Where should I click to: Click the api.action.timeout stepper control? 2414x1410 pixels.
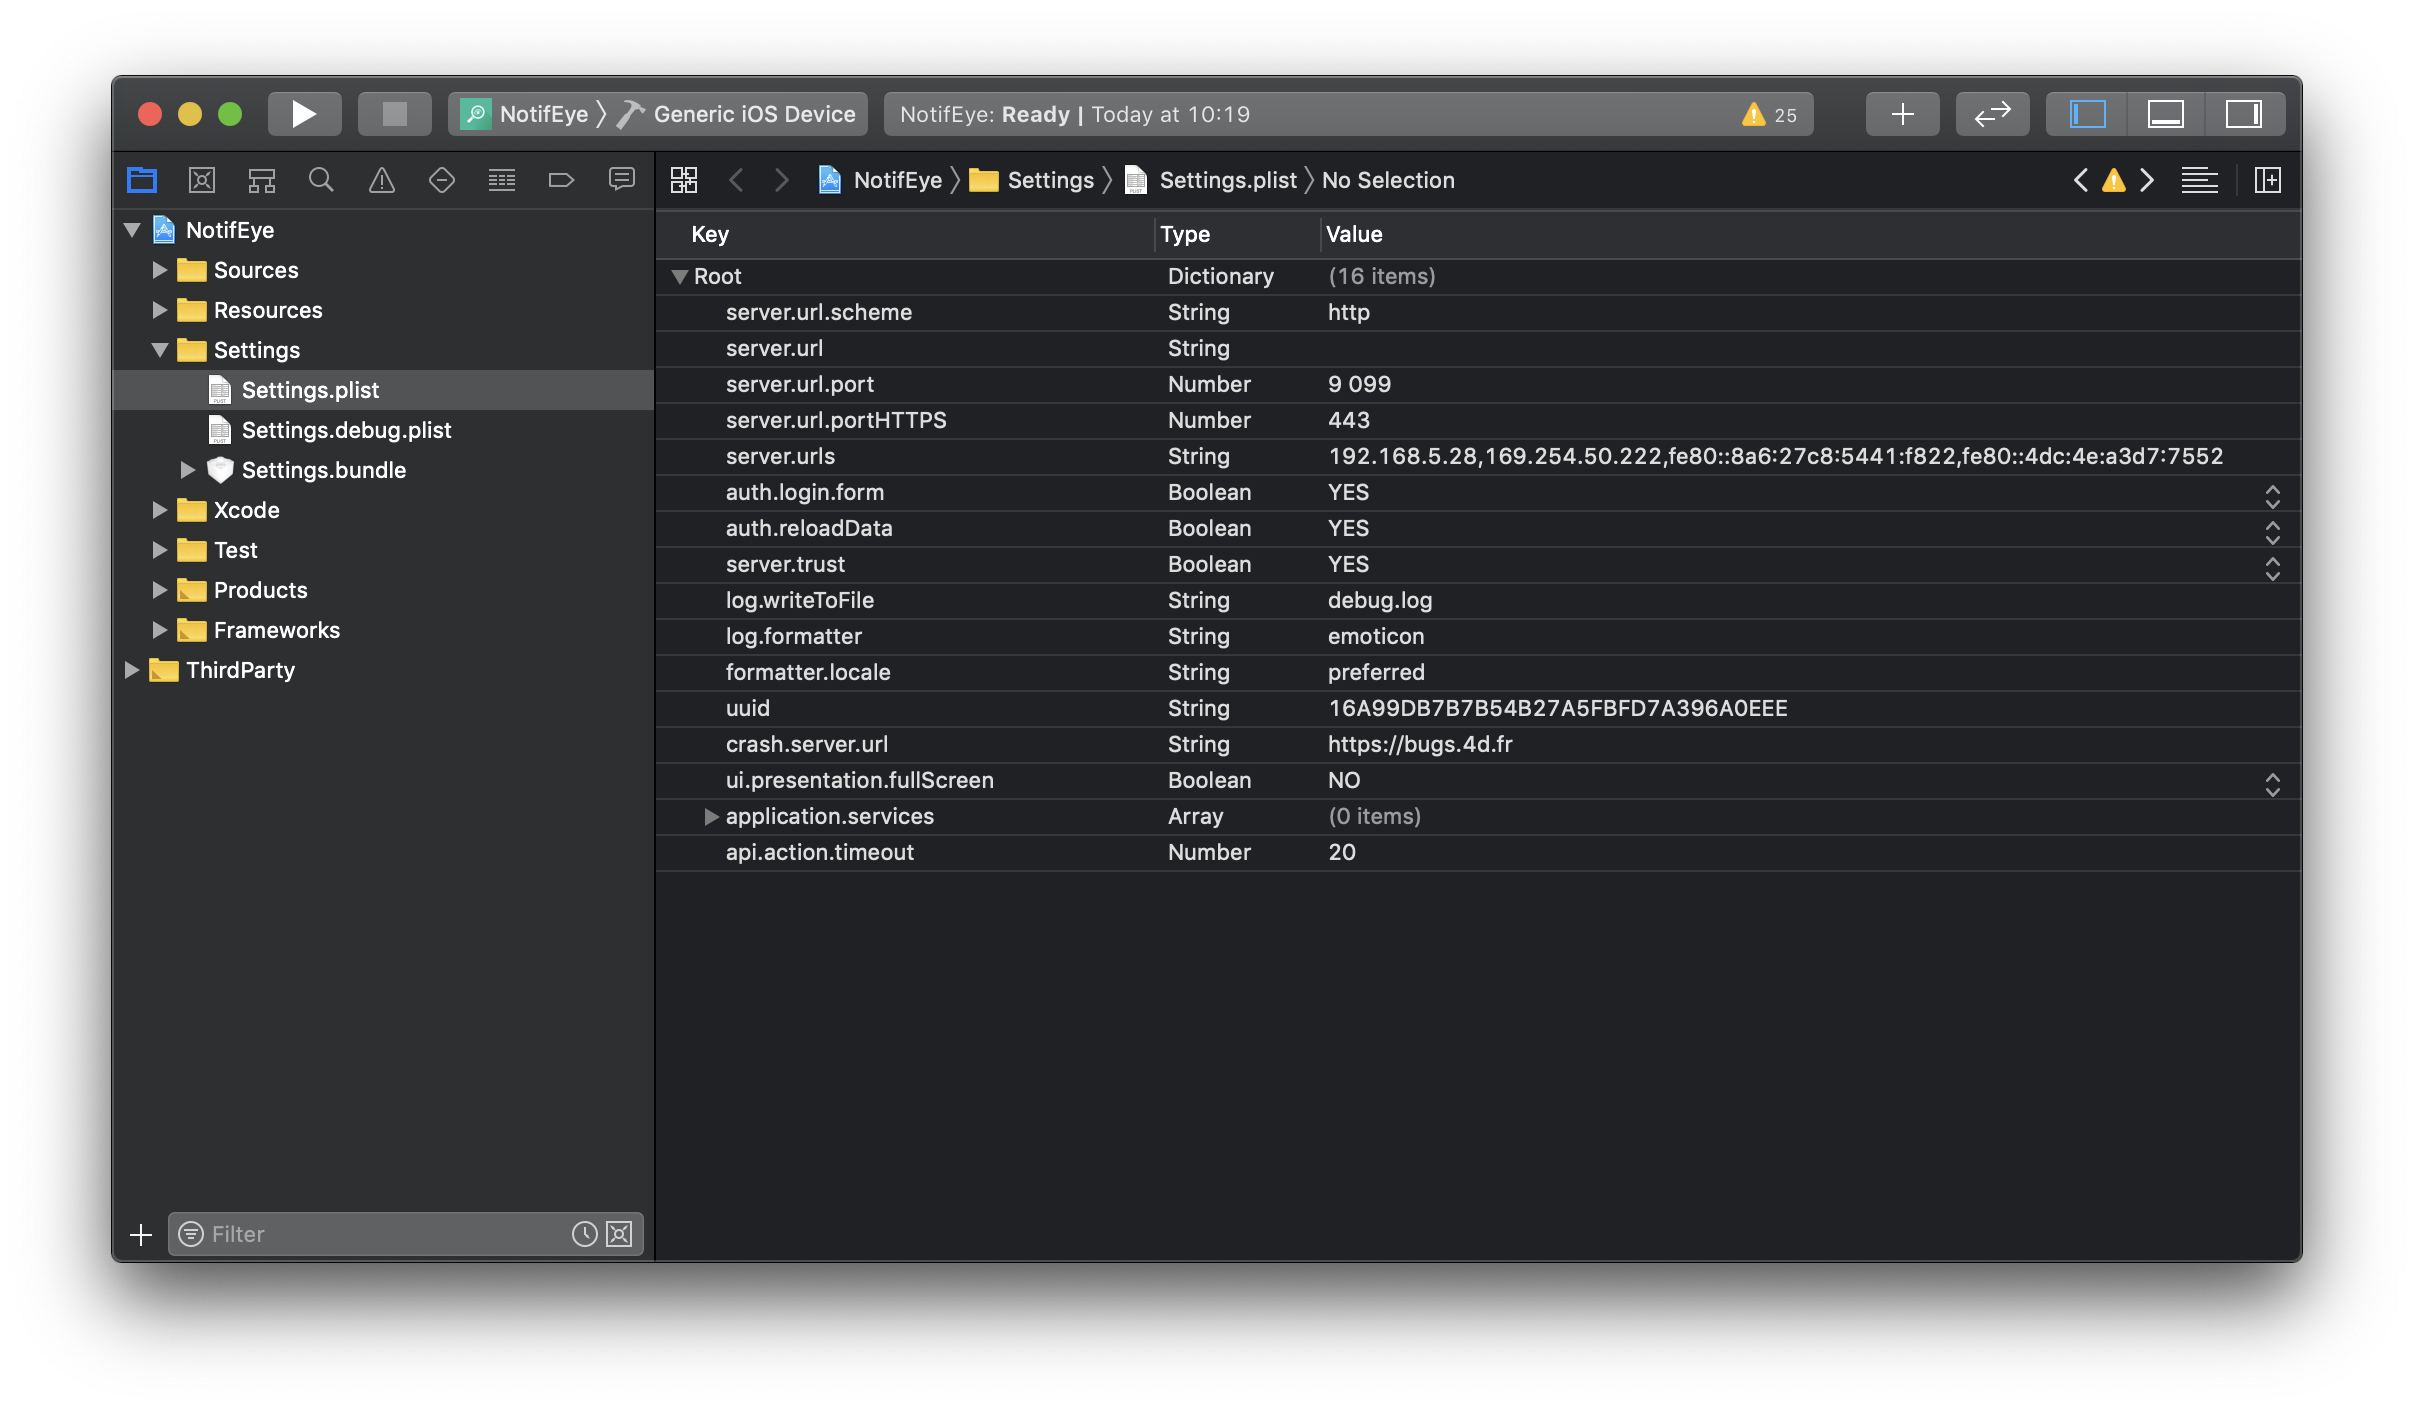pos(2275,851)
